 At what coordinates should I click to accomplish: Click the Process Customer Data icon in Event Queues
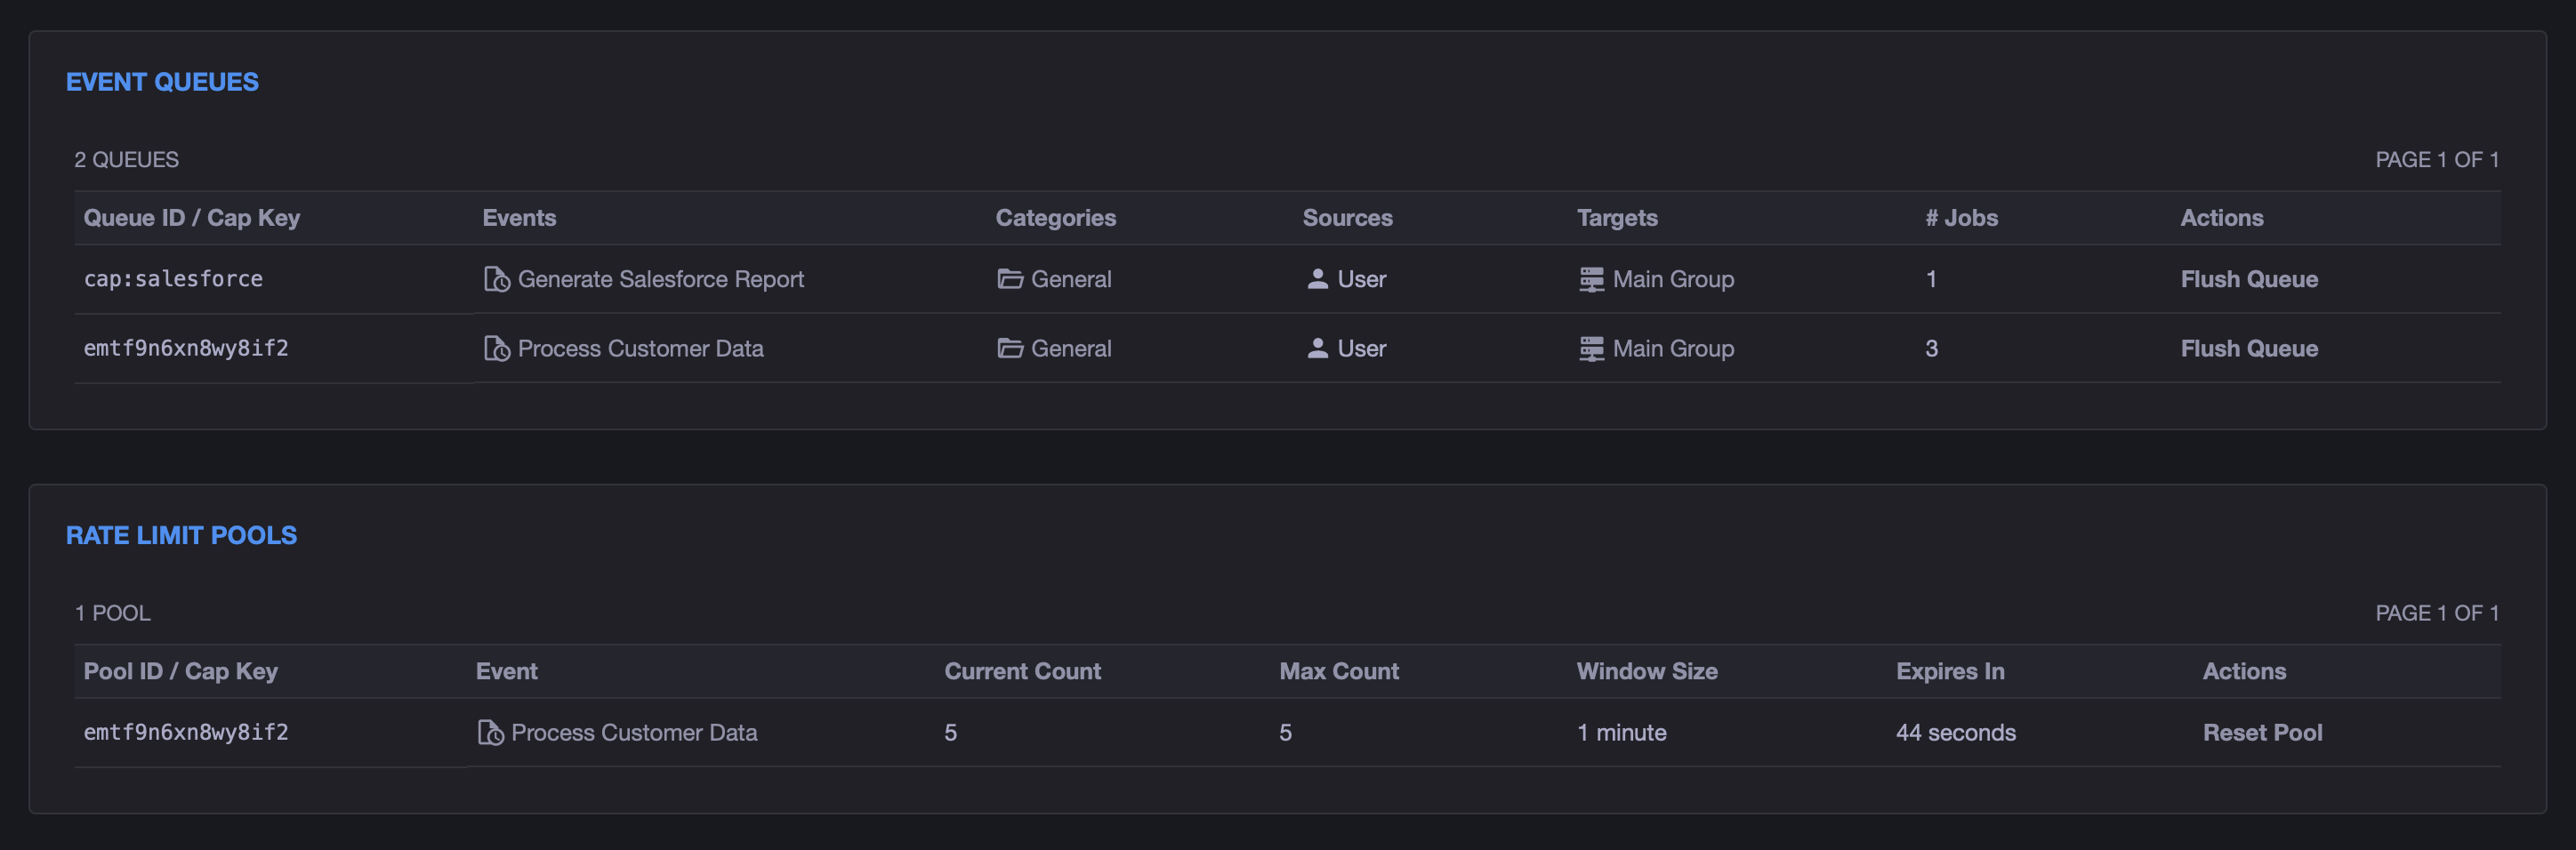click(x=497, y=348)
